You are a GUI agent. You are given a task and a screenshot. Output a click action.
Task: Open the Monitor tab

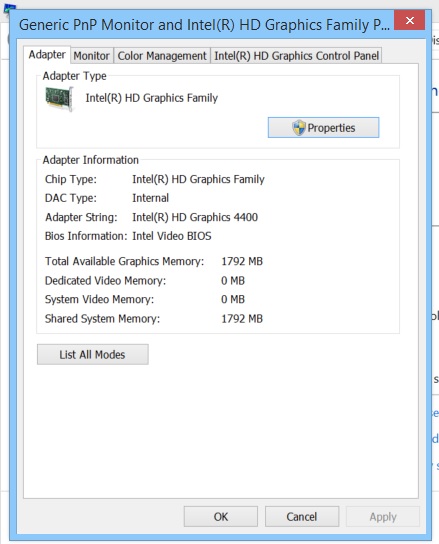(92, 56)
